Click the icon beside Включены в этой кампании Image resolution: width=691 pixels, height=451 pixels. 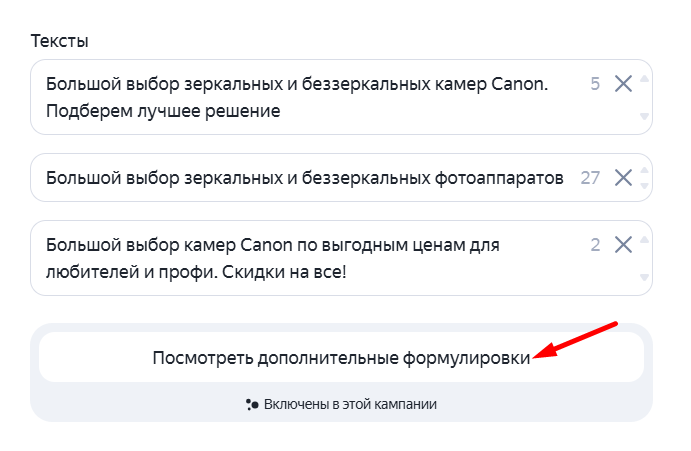tap(252, 405)
